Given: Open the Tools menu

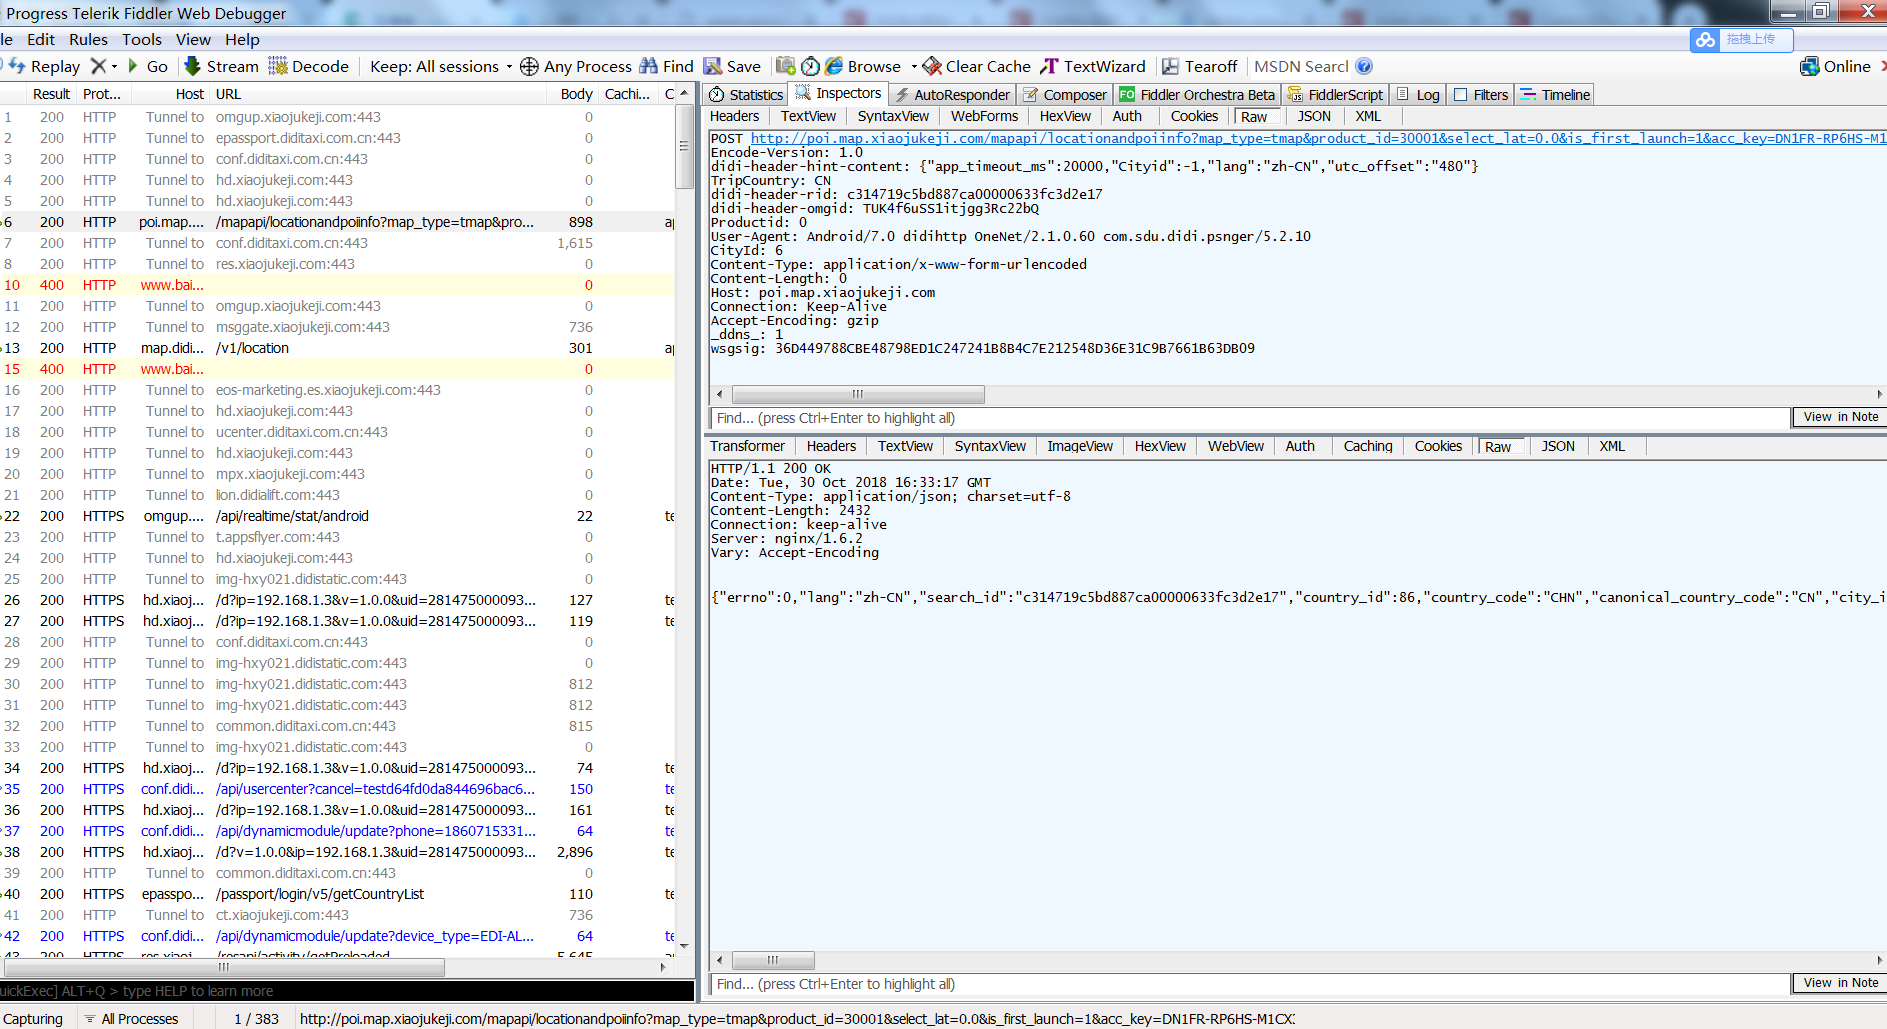Looking at the screenshot, I should click(142, 39).
